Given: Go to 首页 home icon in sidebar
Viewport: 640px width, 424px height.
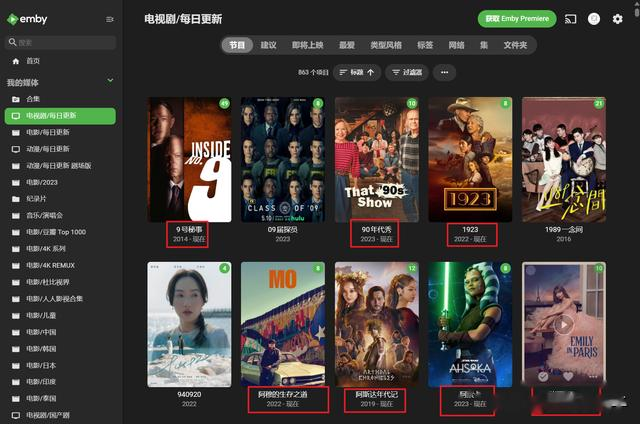Looking at the screenshot, I should coord(16,61).
